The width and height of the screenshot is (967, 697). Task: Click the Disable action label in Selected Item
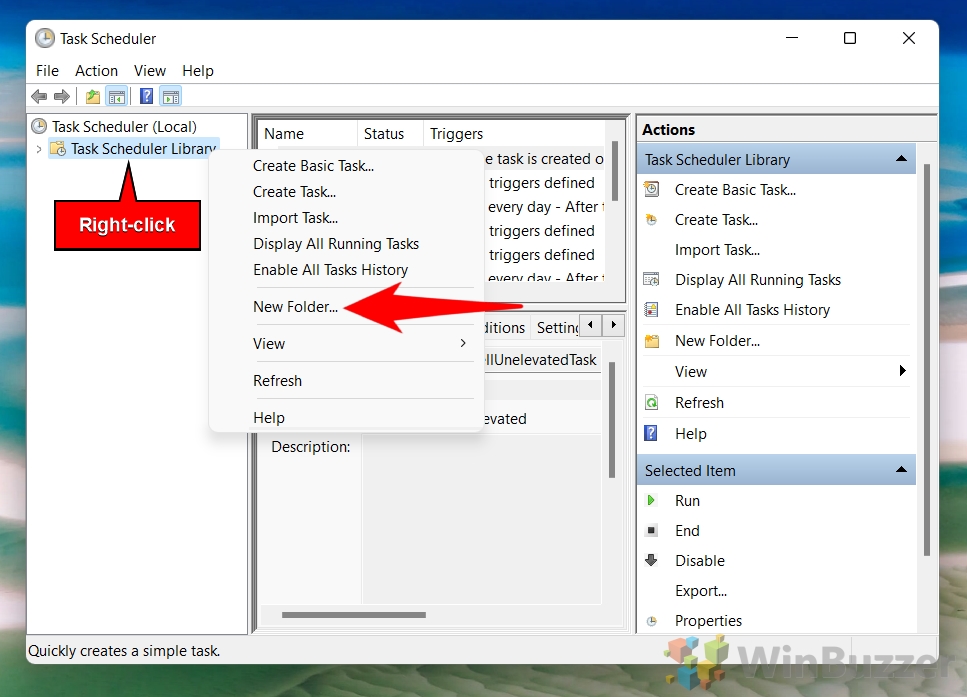(700, 561)
